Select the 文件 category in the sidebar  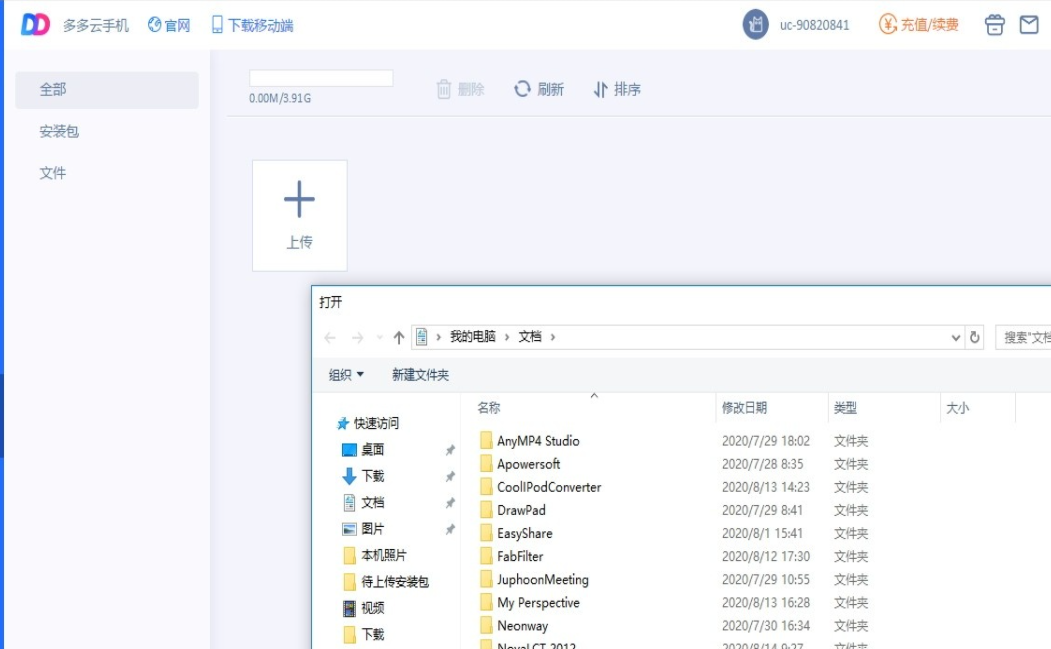(x=52, y=173)
